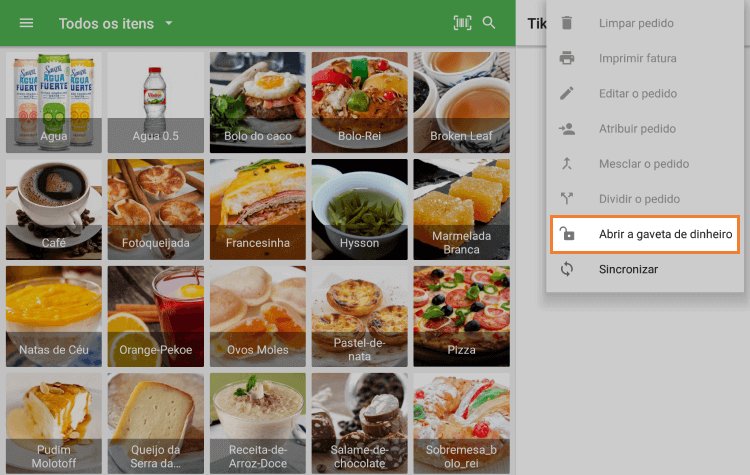Add the Fotoqueijada item

[156, 210]
